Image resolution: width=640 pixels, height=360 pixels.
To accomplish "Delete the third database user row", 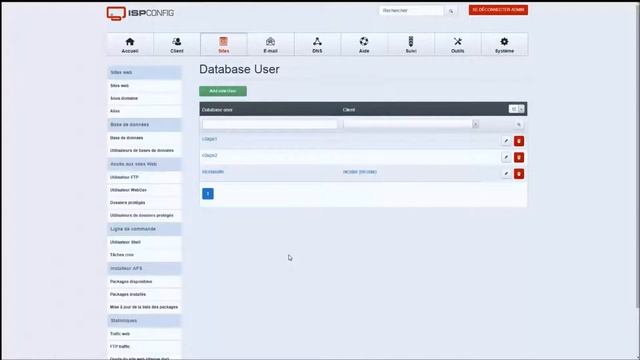I will click(x=519, y=173).
